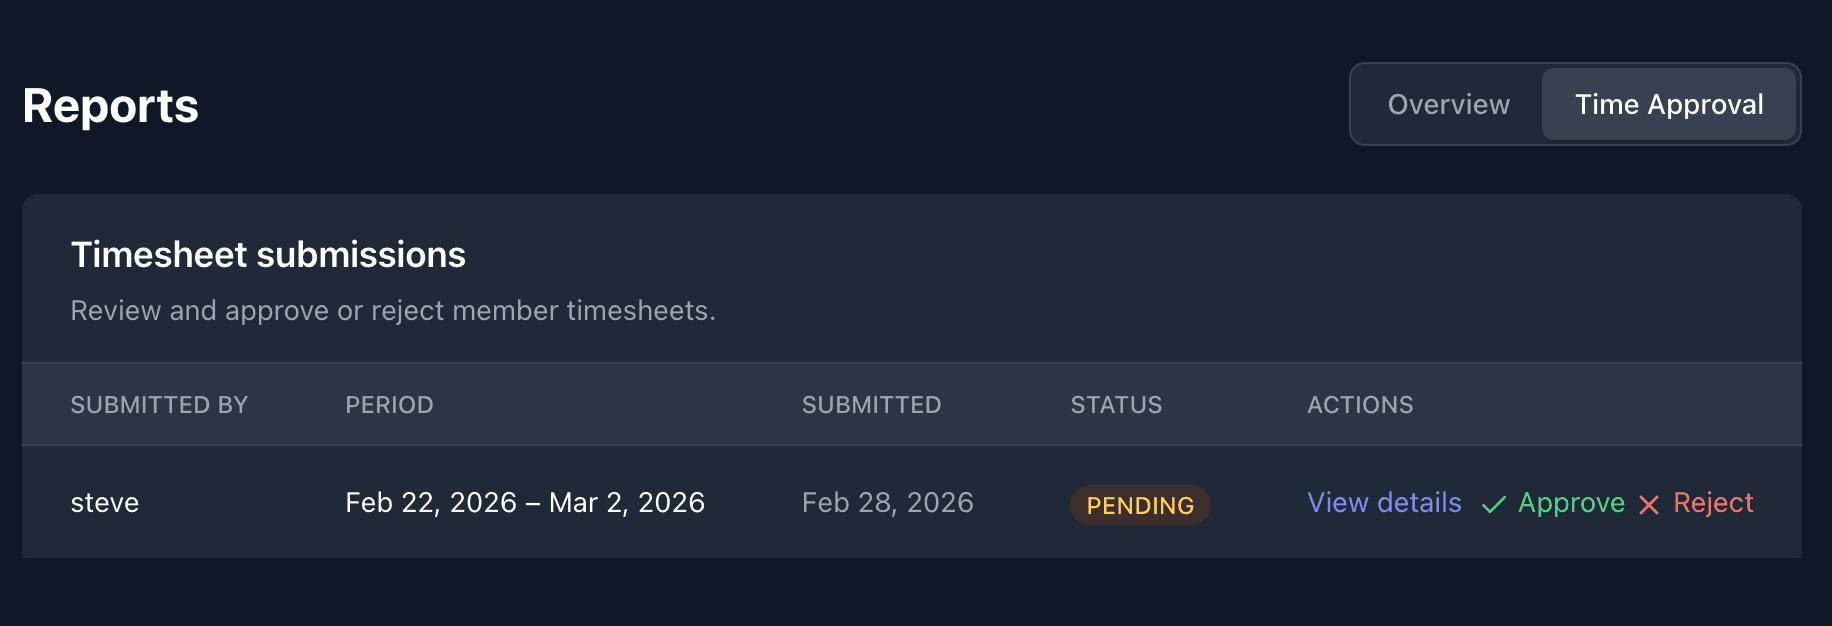Select the Time Approval tab
1832x626 pixels.
point(1668,104)
